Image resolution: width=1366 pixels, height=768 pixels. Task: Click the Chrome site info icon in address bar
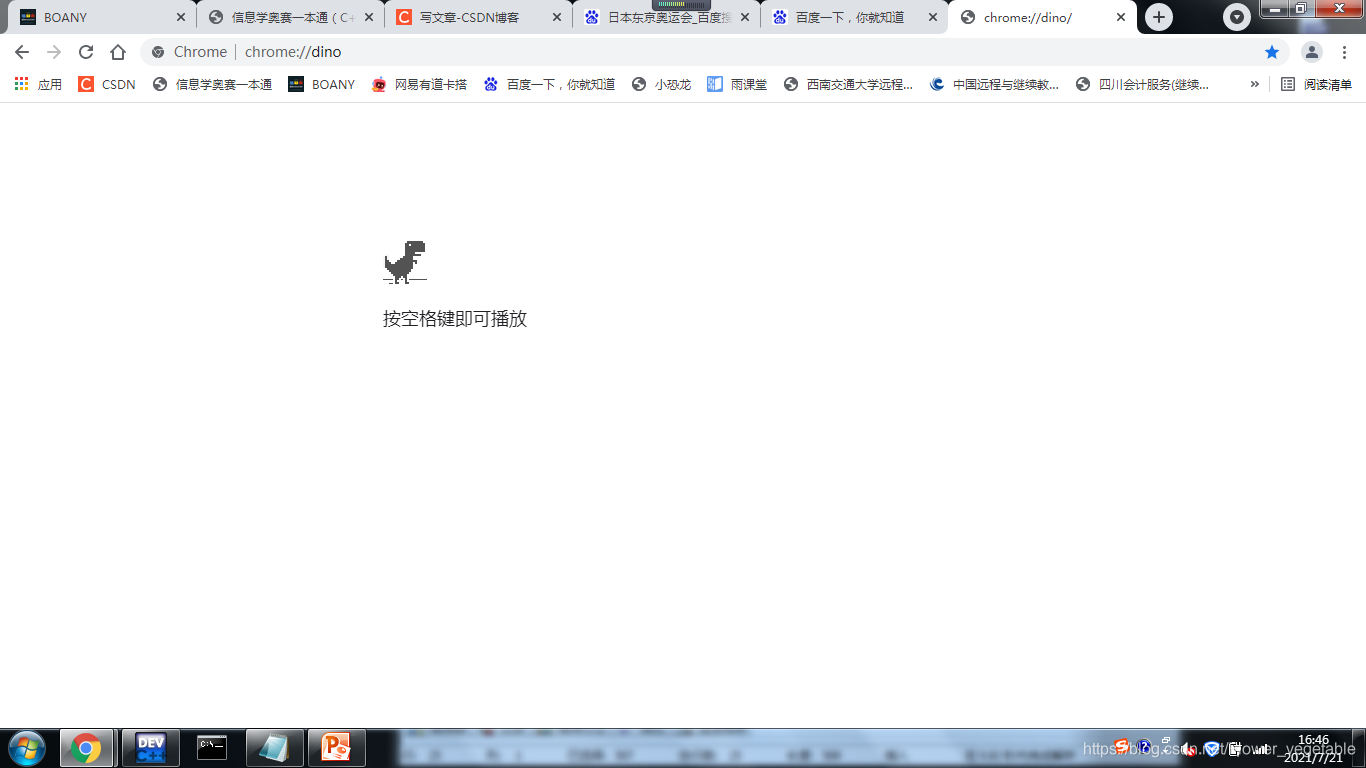click(158, 52)
